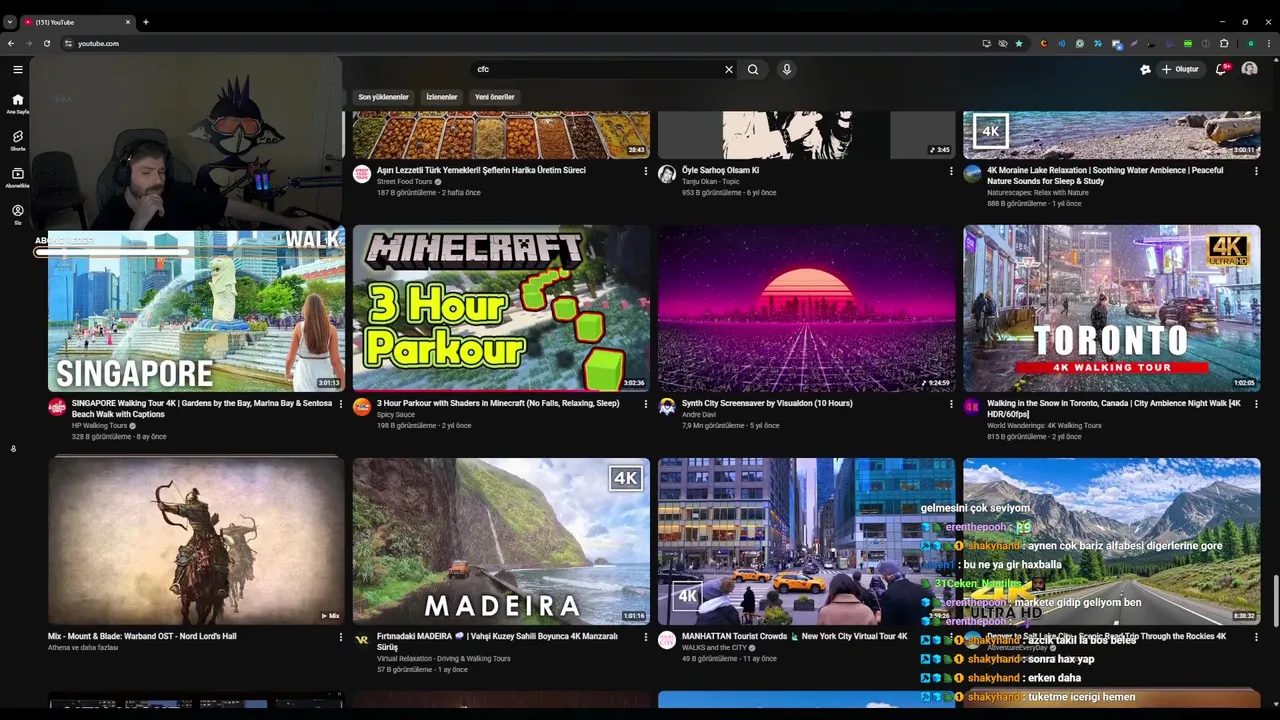The width and height of the screenshot is (1280, 720).
Task: Open Chrome three-dot menu
Action: (1269, 43)
